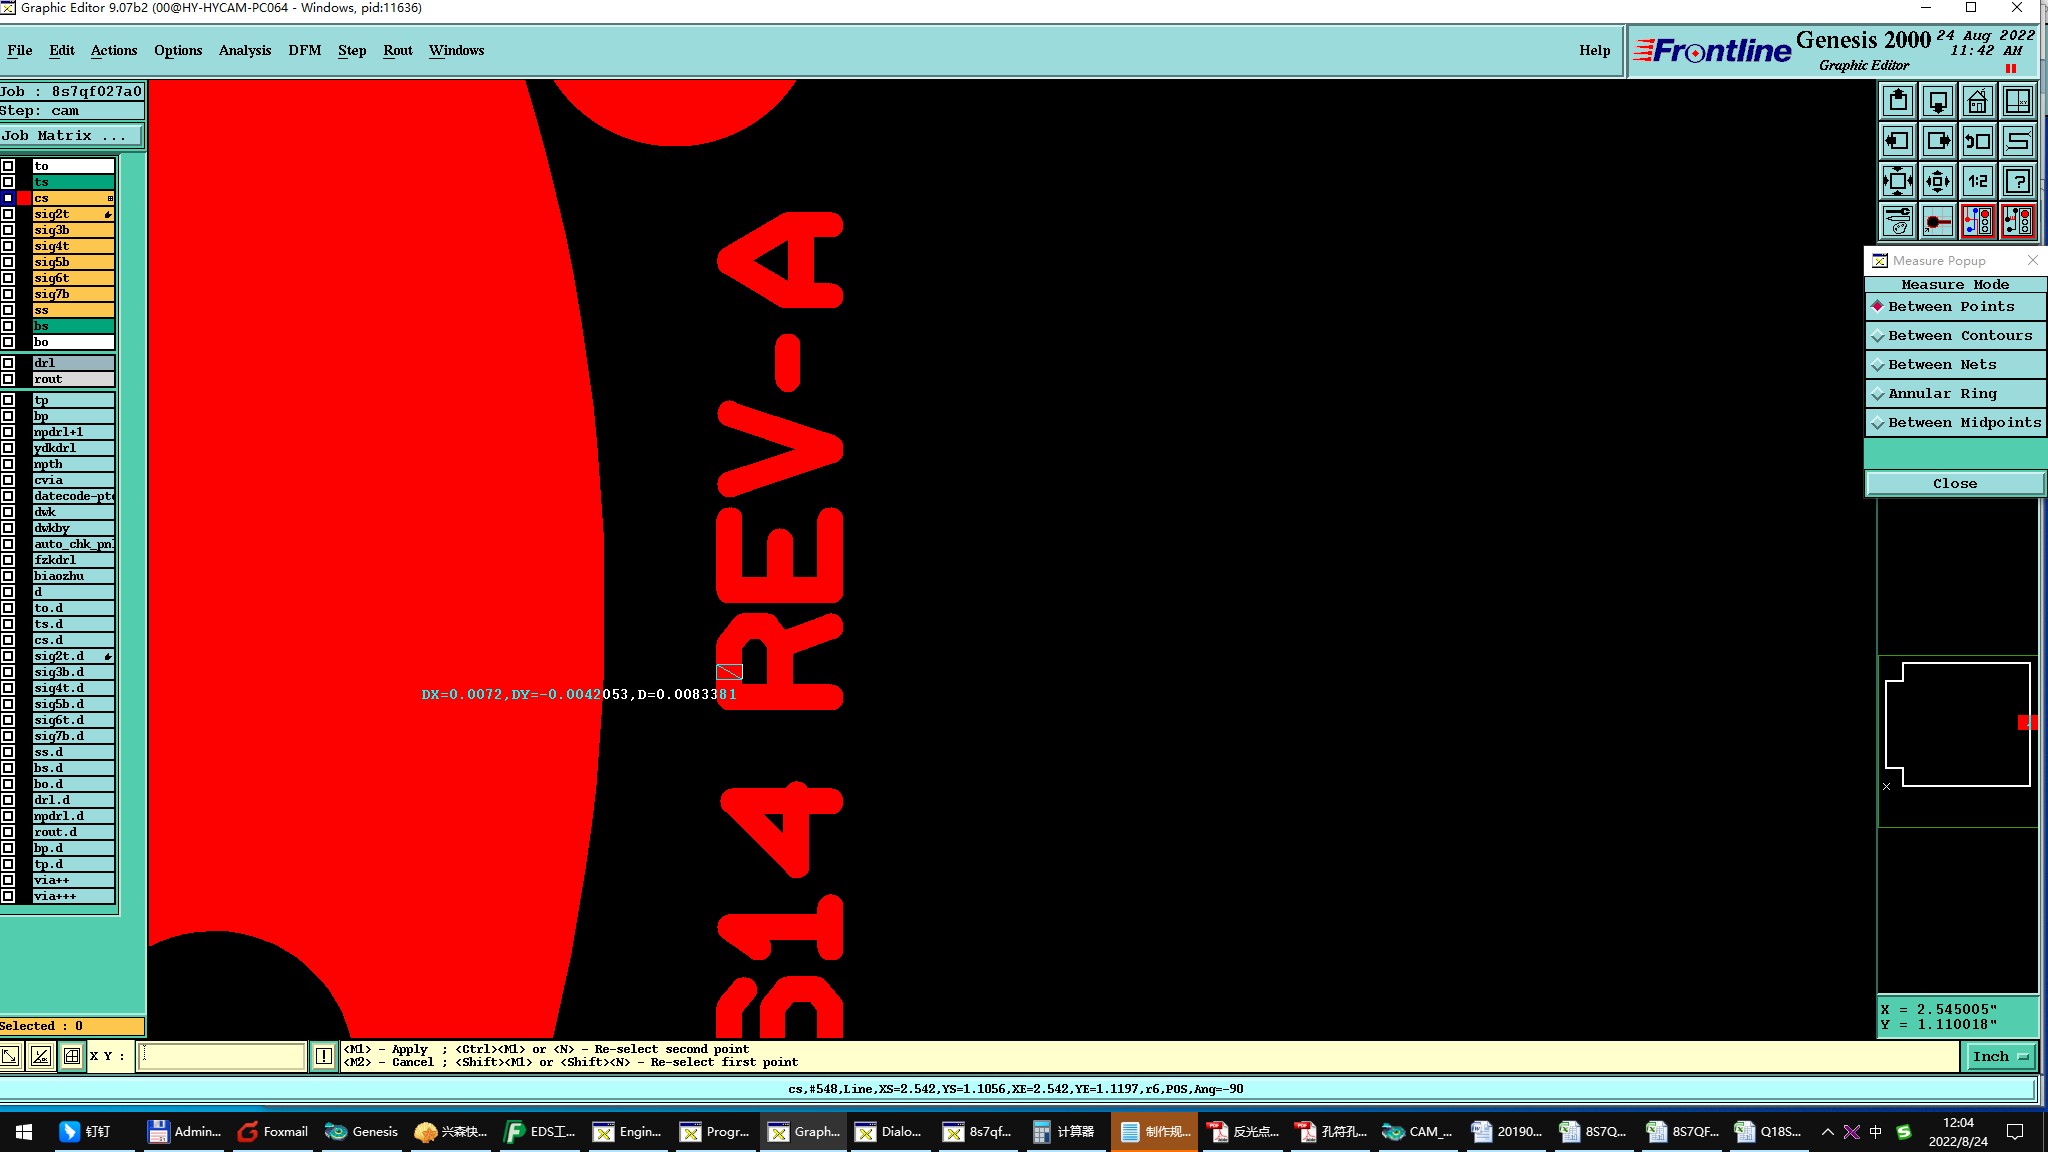Screen dimensions: 2048x1152
Task: Toggle the 'cs' layer checkbox
Action: pyautogui.click(x=8, y=198)
